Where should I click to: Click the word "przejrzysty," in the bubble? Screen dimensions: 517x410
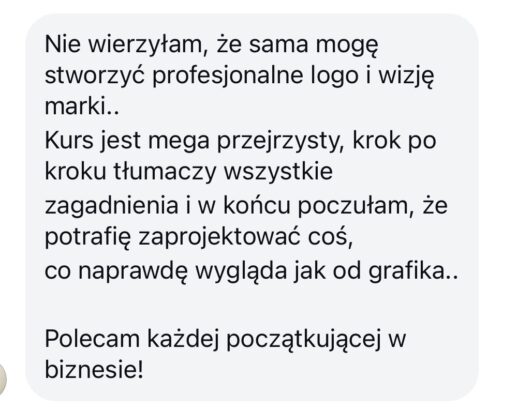point(280,142)
